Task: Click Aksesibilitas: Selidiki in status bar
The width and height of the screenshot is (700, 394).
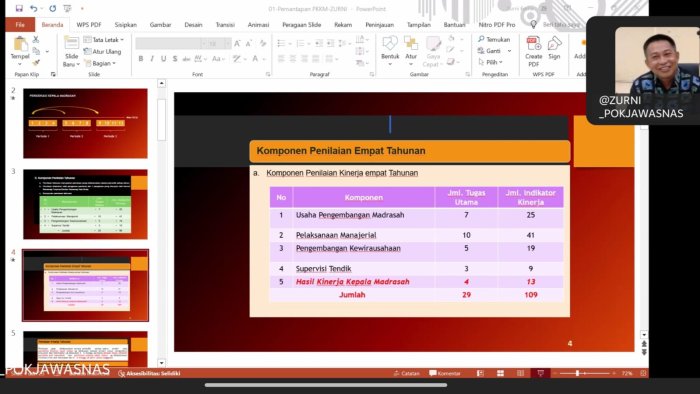Action: coord(149,373)
